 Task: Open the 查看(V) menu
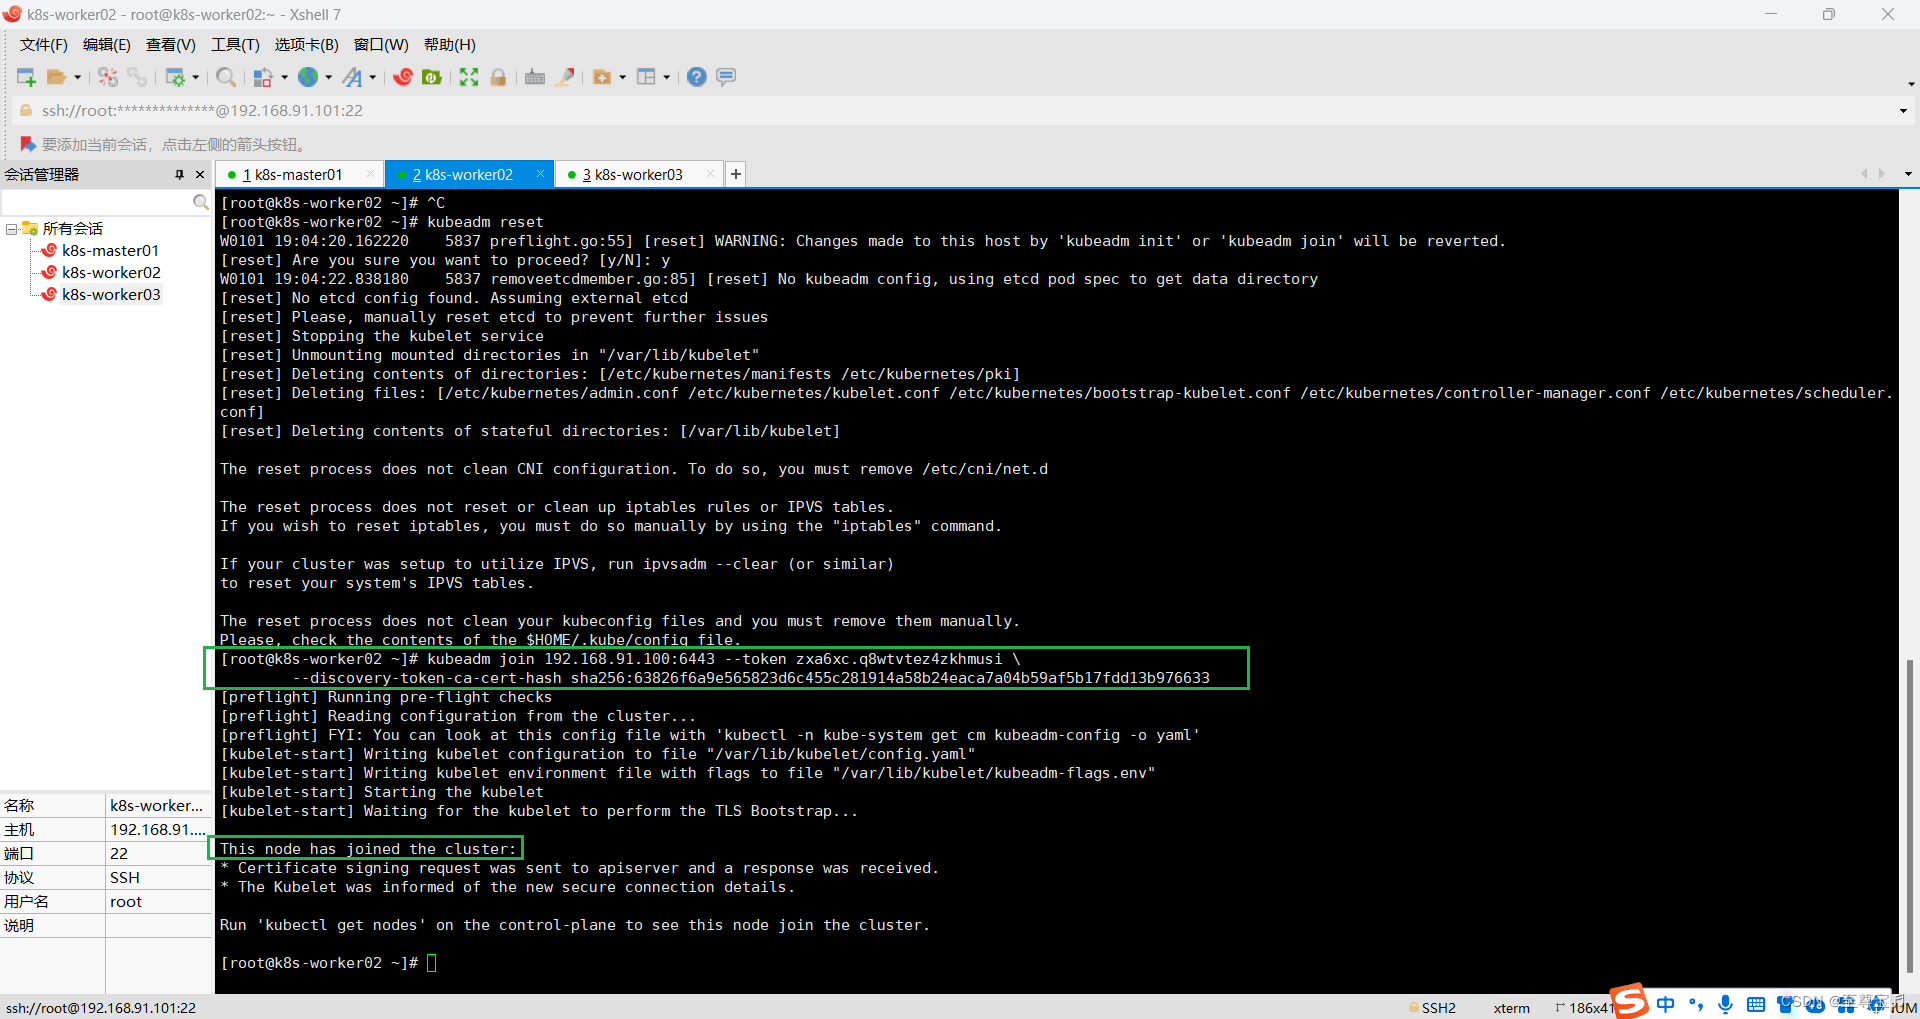[x=171, y=45]
